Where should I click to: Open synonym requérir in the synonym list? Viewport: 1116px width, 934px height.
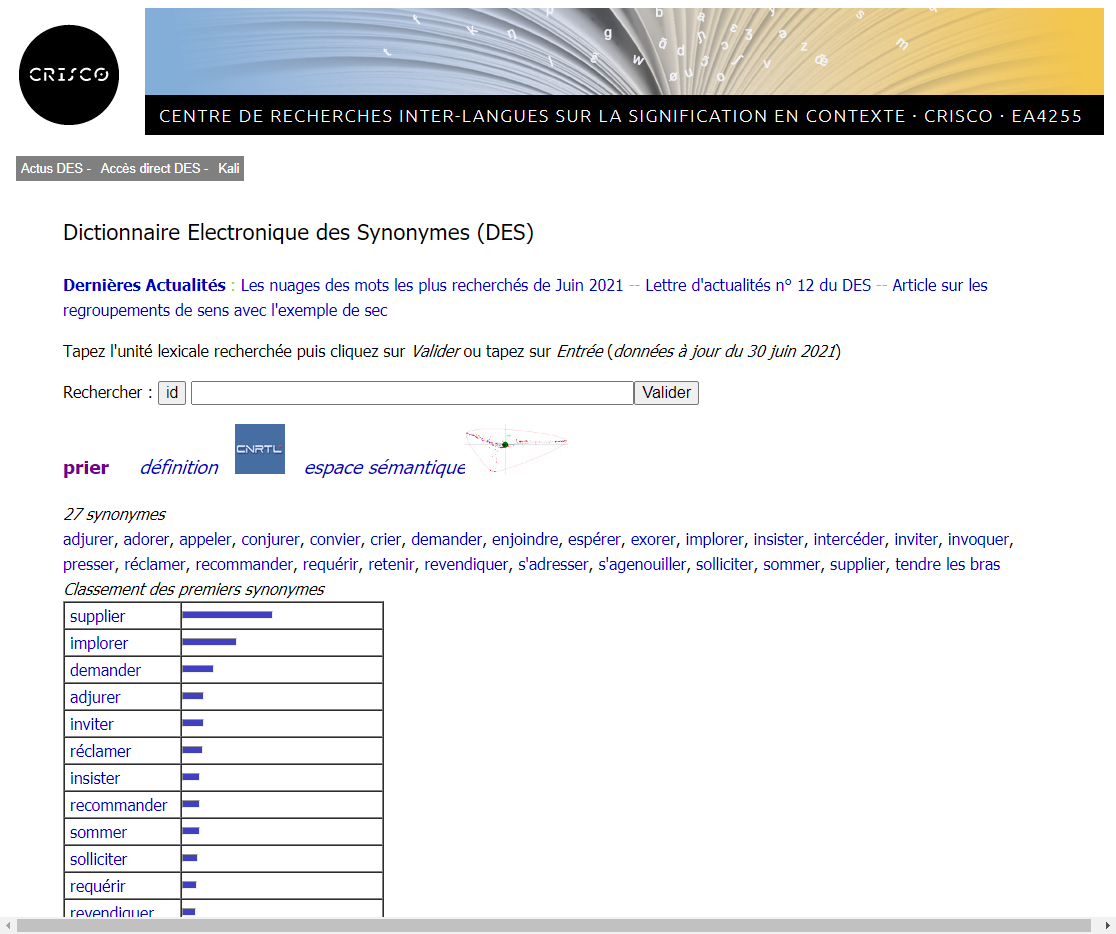(330, 565)
